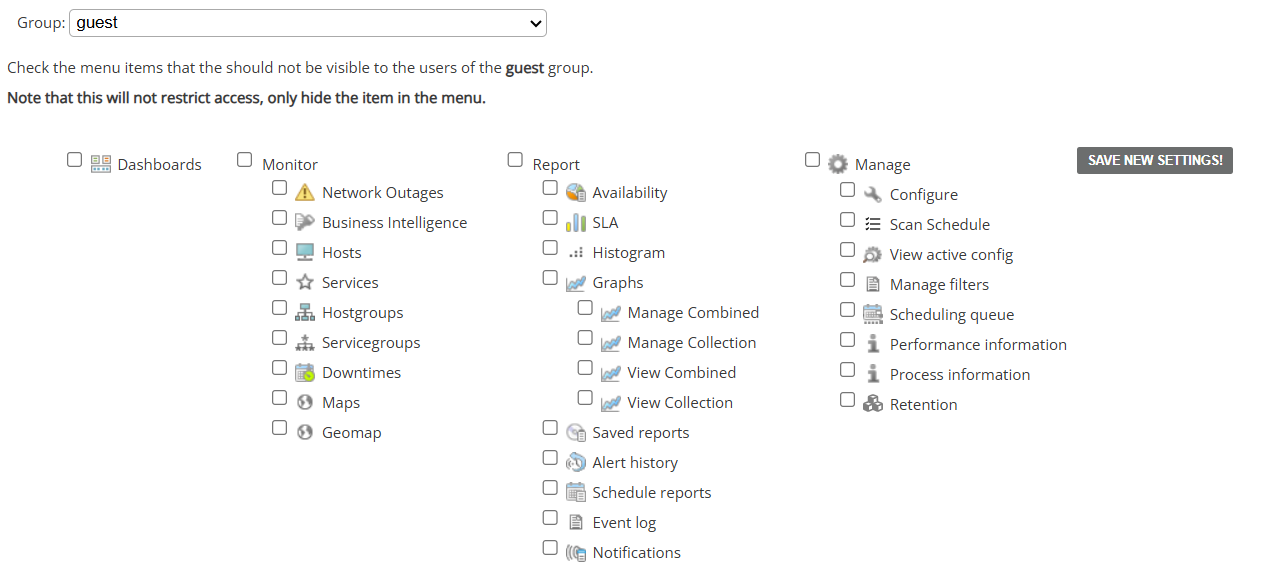
Task: Toggle the top-level Monitor checkbox
Action: click(x=245, y=160)
